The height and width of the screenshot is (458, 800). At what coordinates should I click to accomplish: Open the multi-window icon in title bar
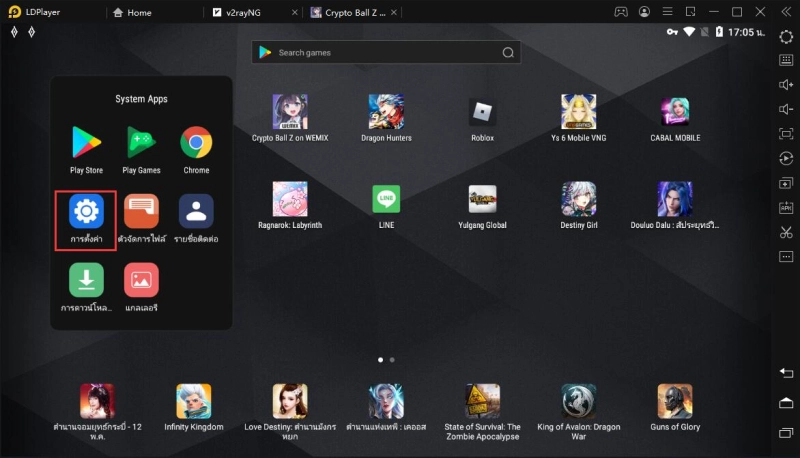[x=690, y=12]
